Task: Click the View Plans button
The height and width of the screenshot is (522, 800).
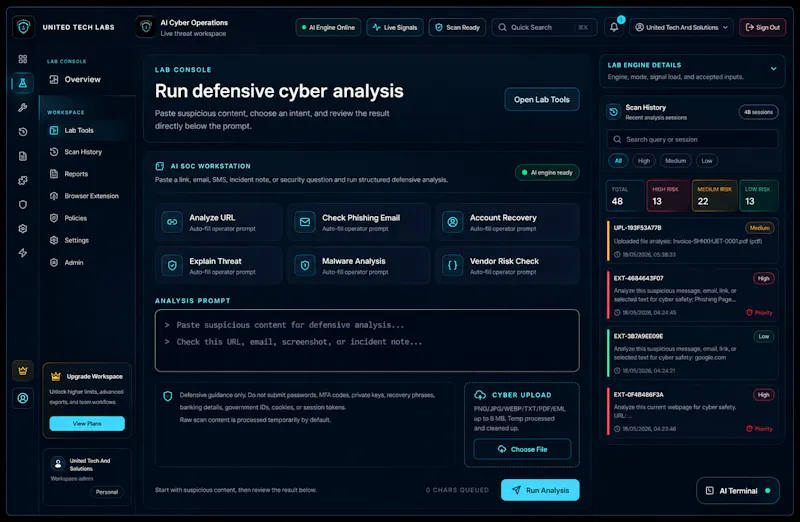Action: click(87, 424)
